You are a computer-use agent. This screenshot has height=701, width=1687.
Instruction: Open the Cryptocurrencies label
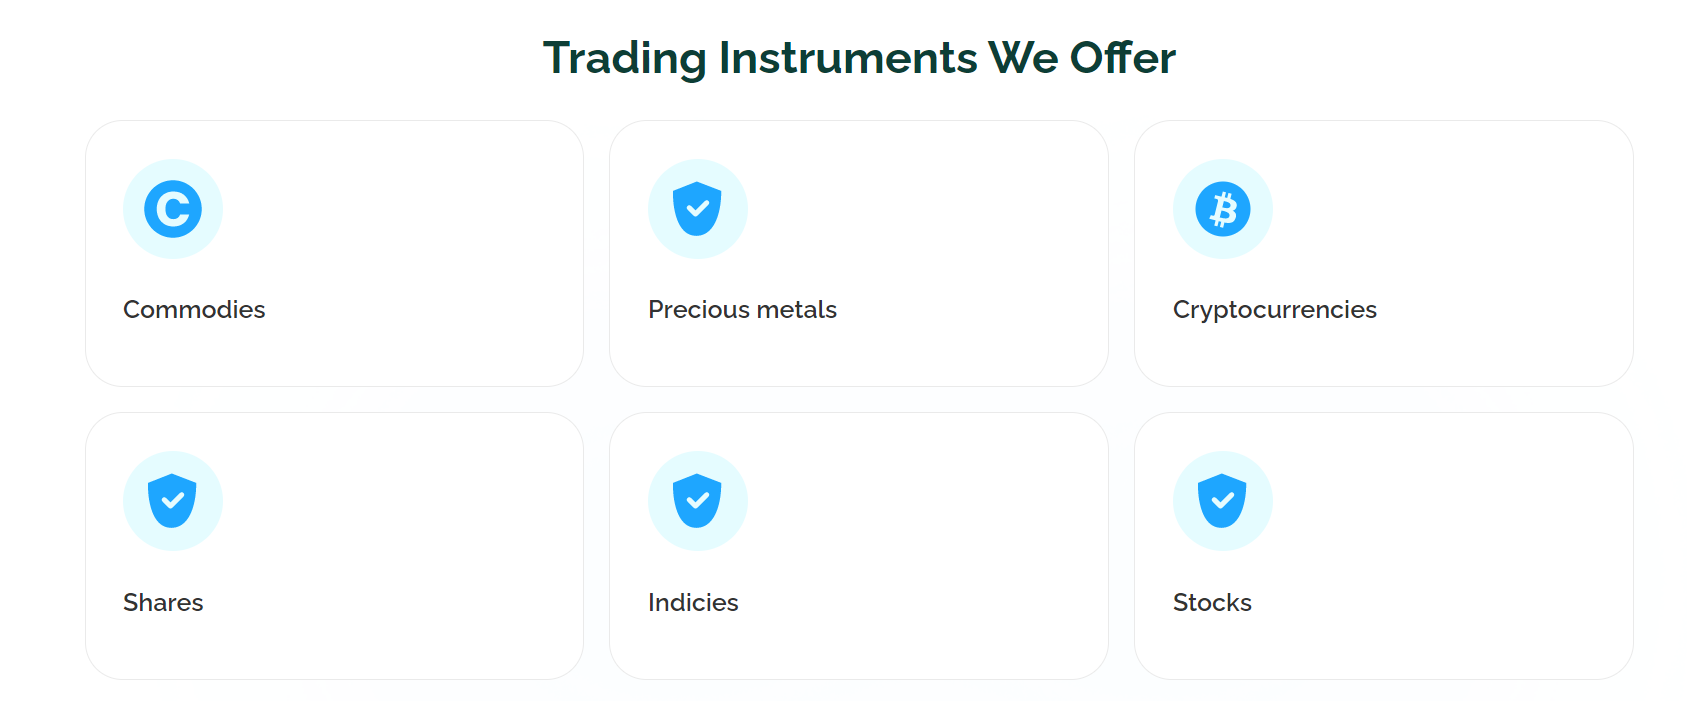pyautogui.click(x=1275, y=311)
